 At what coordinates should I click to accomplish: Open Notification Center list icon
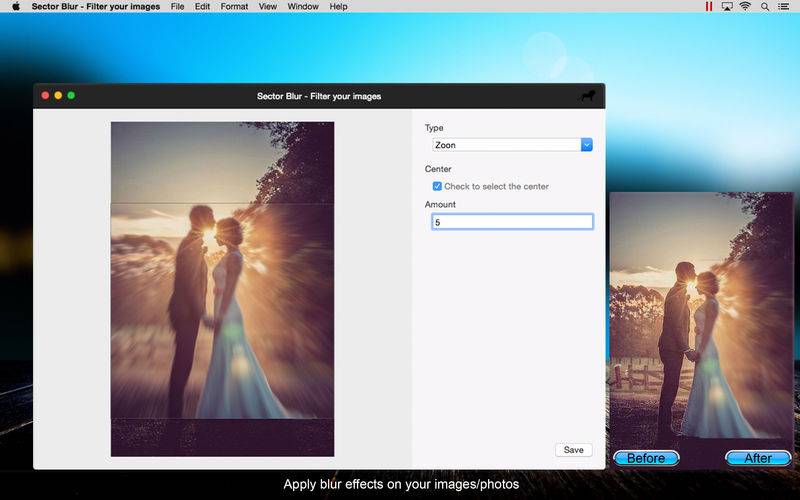pos(783,7)
